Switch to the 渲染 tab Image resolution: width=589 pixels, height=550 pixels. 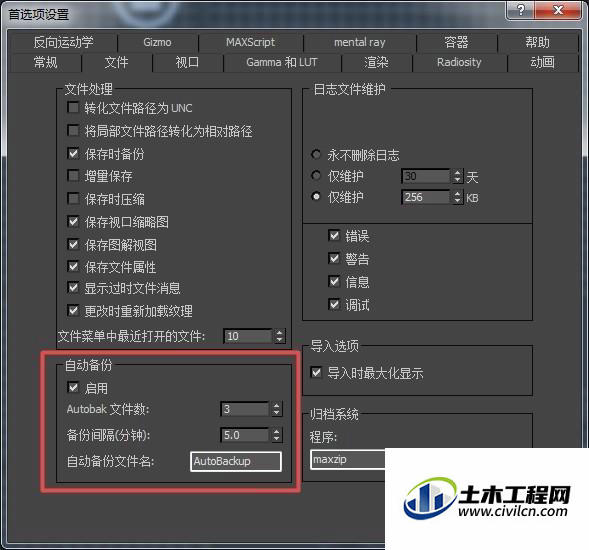click(x=376, y=62)
